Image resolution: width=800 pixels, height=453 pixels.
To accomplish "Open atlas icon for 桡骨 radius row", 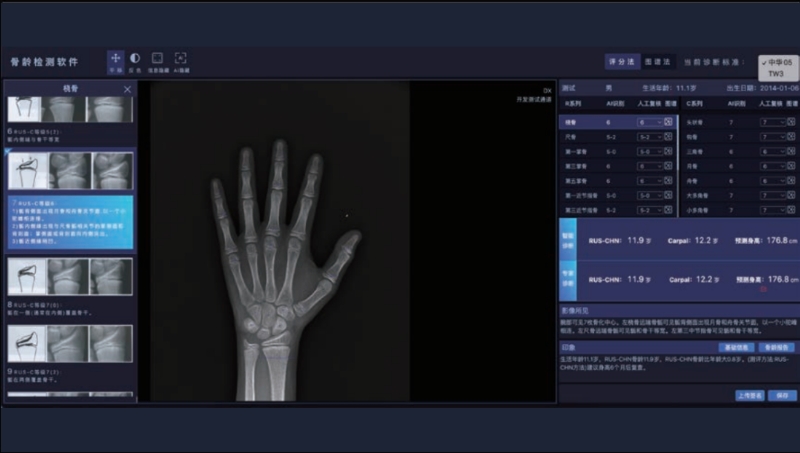I will [x=668, y=122].
